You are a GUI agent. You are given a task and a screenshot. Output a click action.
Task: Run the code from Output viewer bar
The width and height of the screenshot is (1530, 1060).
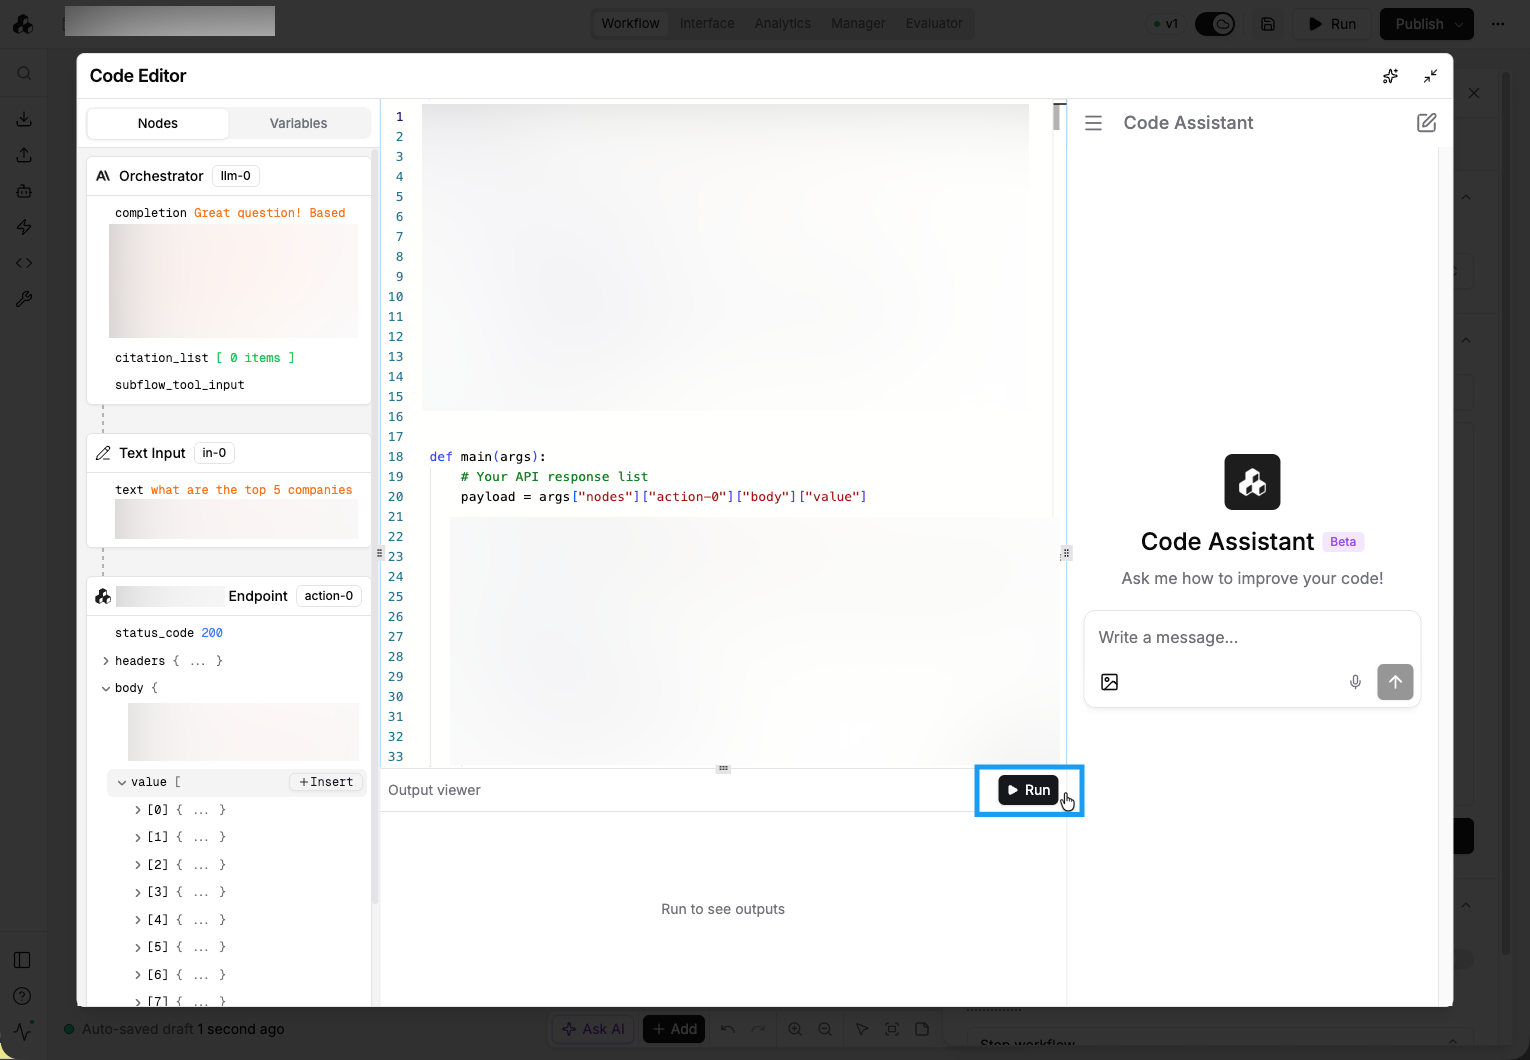point(1027,790)
